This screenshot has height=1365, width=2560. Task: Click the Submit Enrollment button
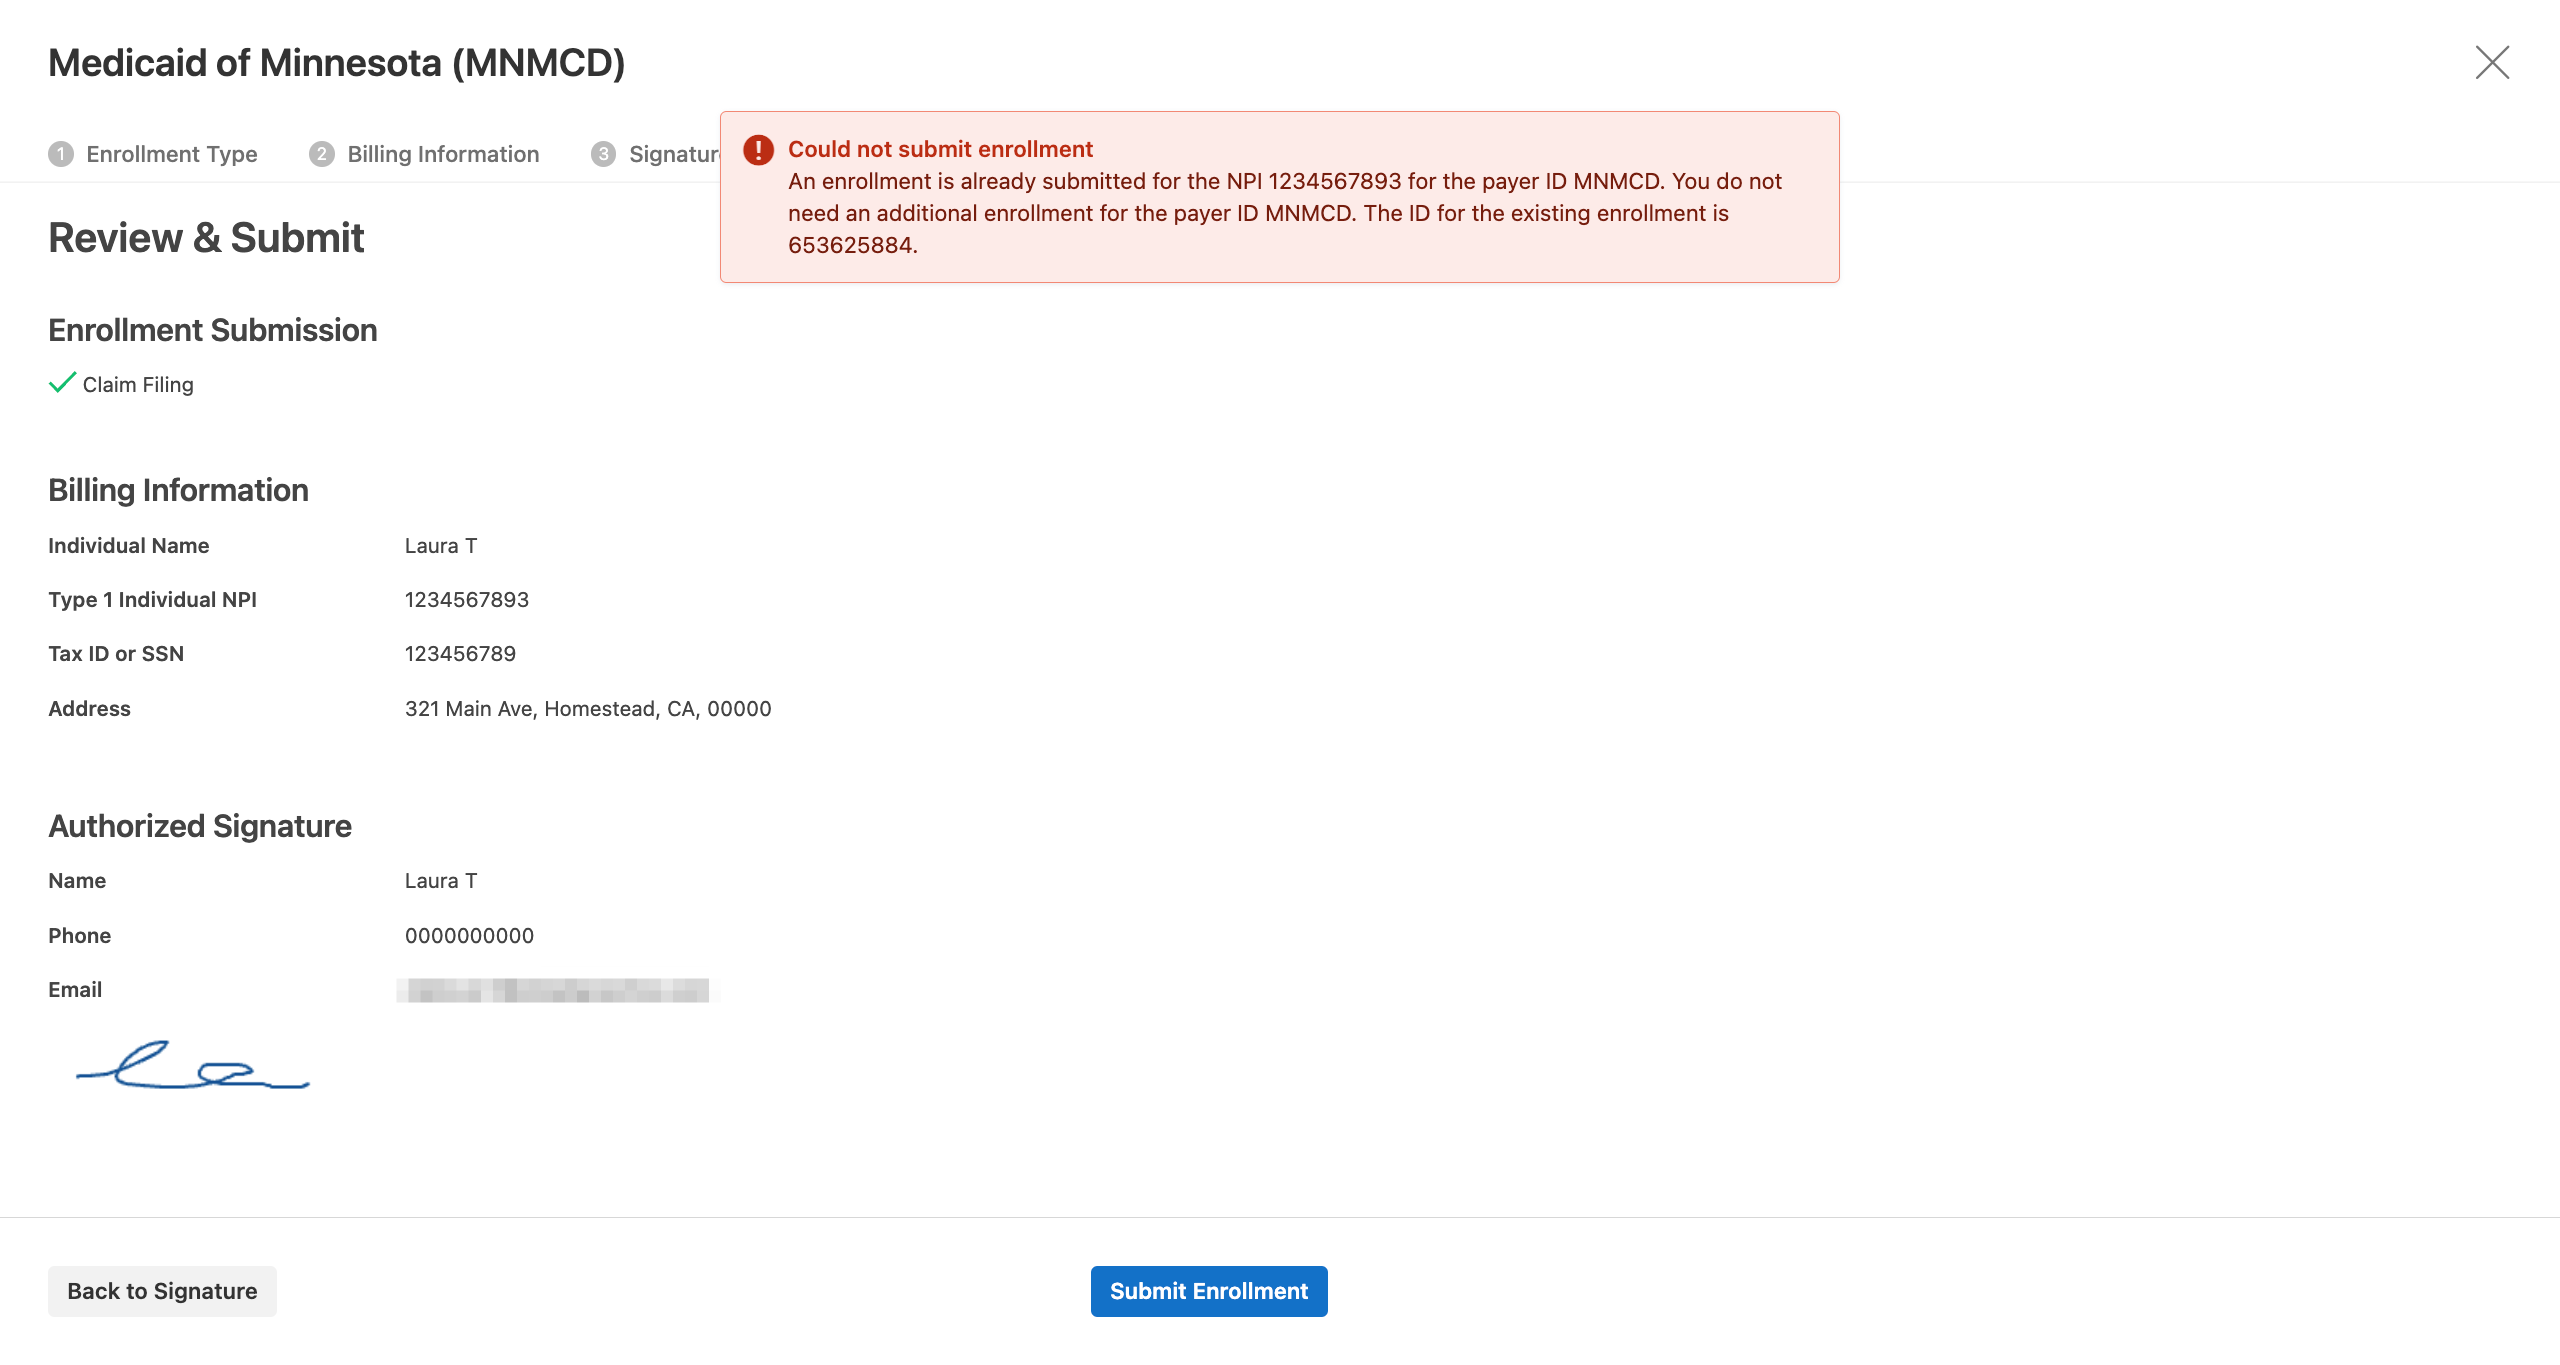coord(1209,1291)
